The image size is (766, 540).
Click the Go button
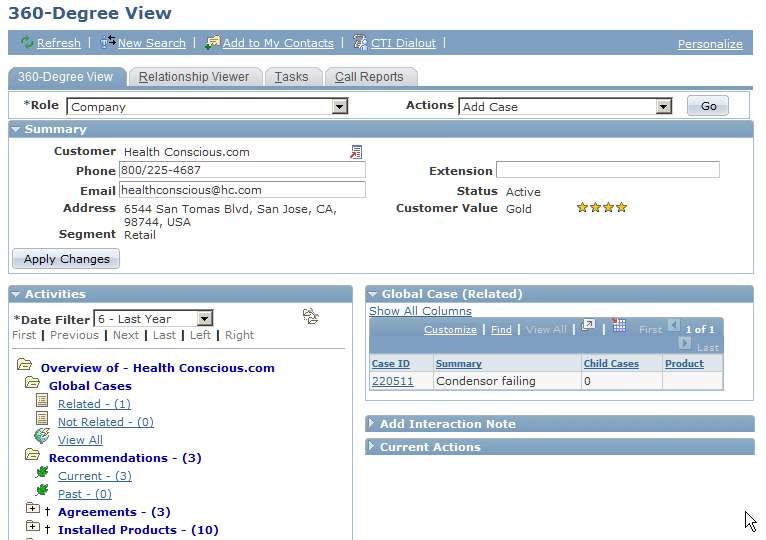tap(708, 106)
